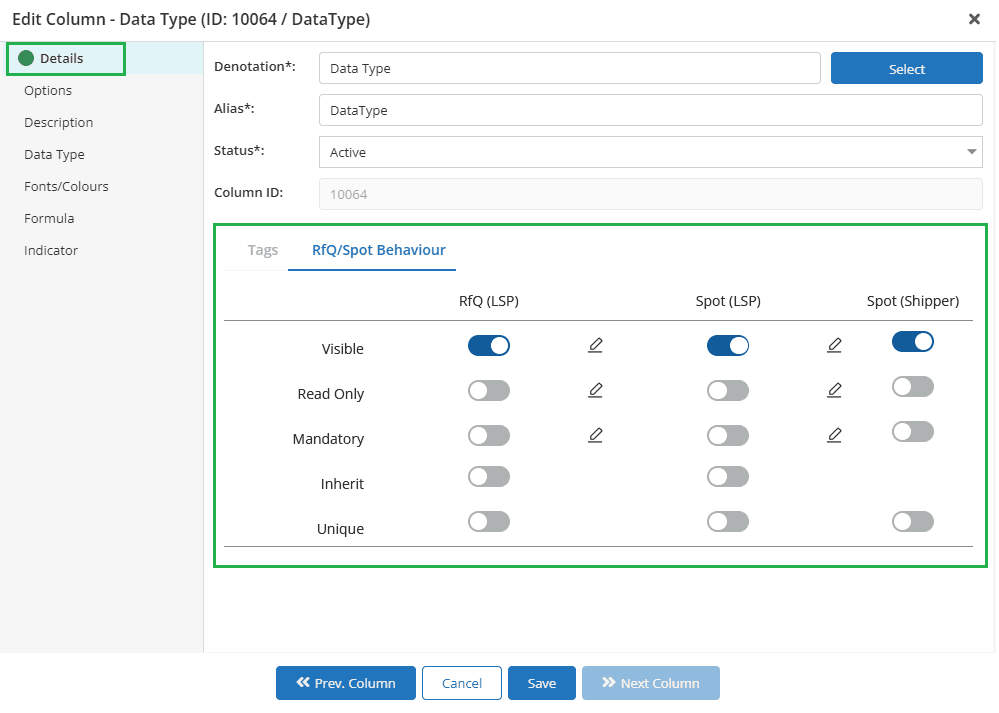Screen dimensions: 999x713
Task: Switch to the Tags tab
Action: 262,250
